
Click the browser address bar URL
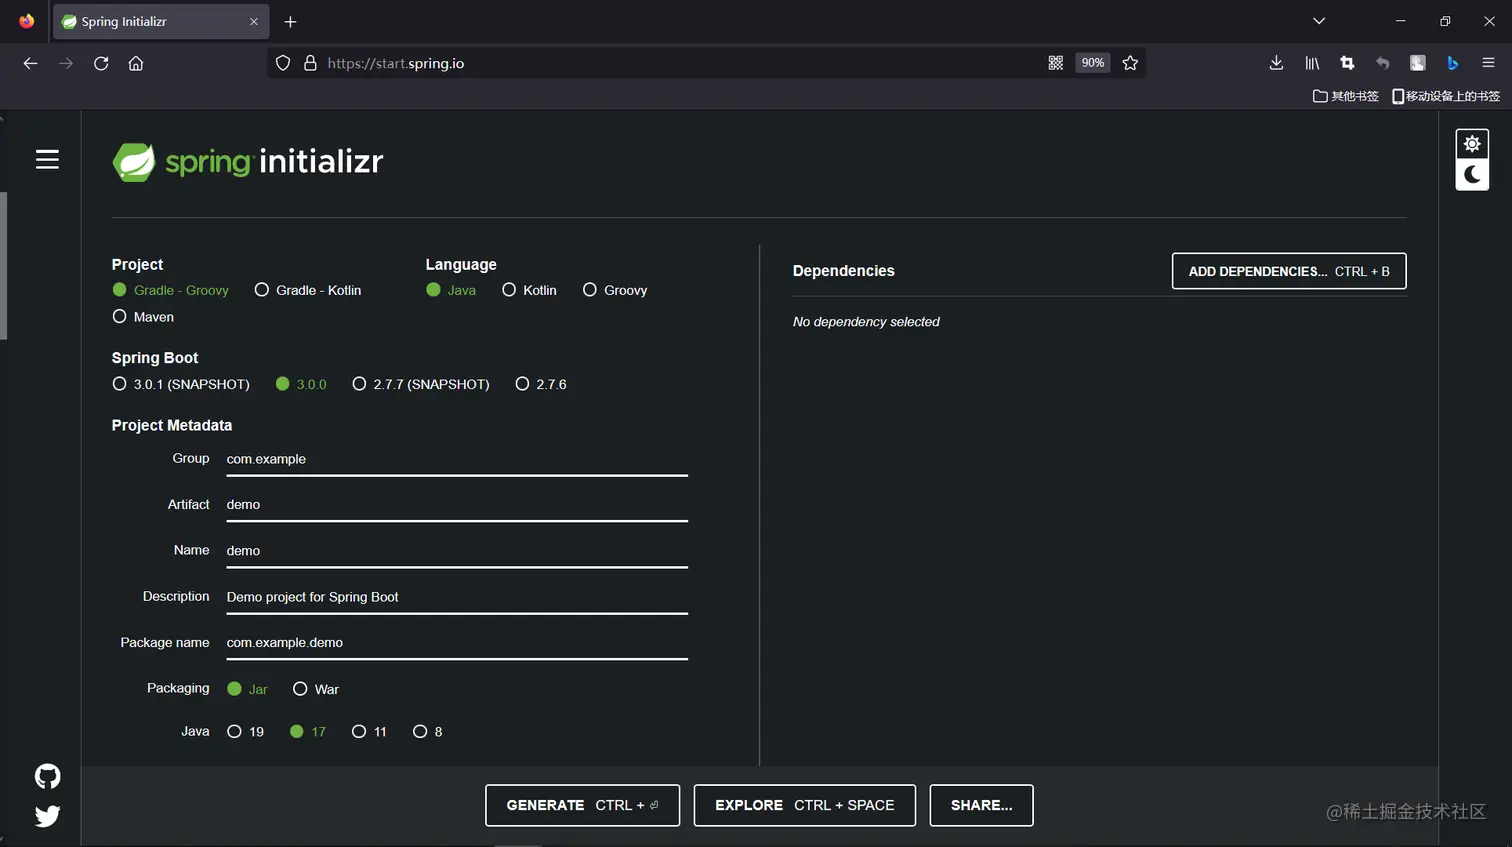[396, 63]
